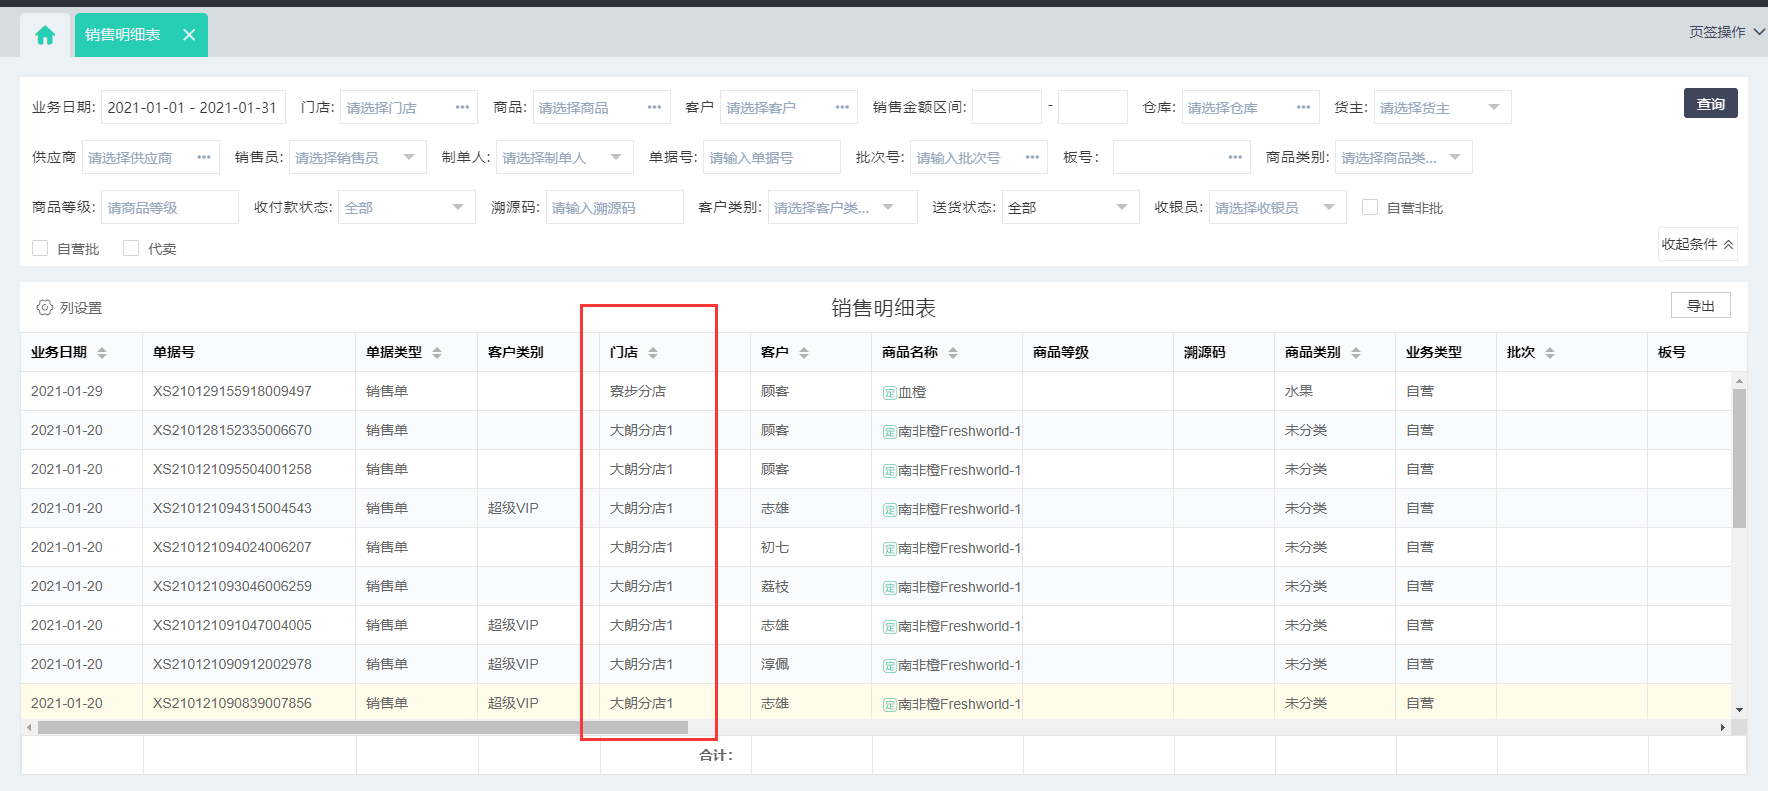Sort table by 单据类型 column
Viewport: 1768px width, 791px height.
coord(437,353)
